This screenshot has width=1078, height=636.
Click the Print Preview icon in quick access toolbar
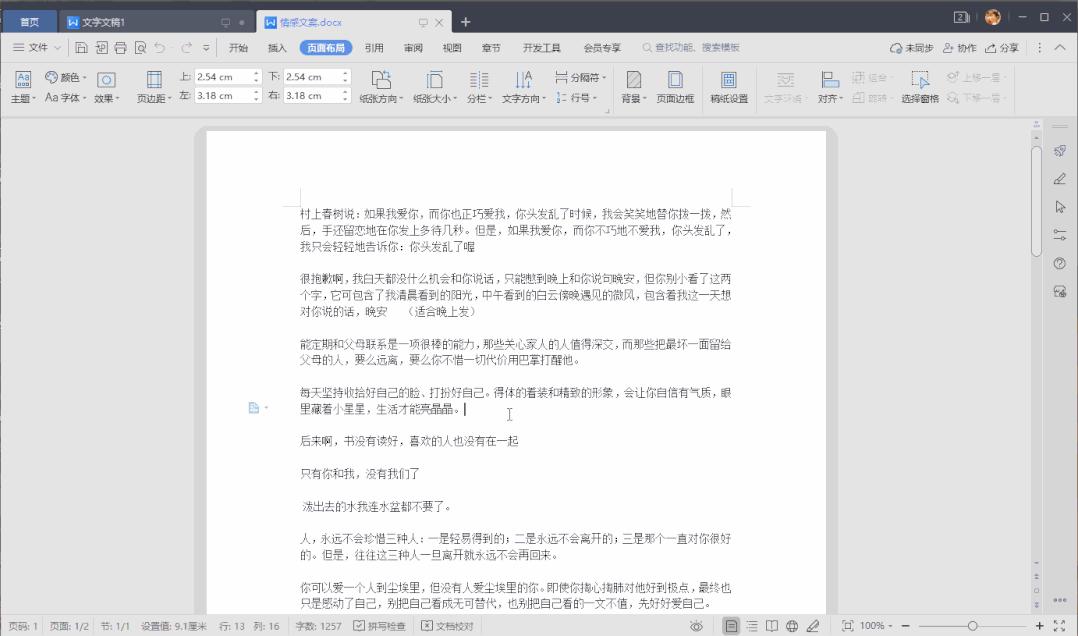coord(140,47)
